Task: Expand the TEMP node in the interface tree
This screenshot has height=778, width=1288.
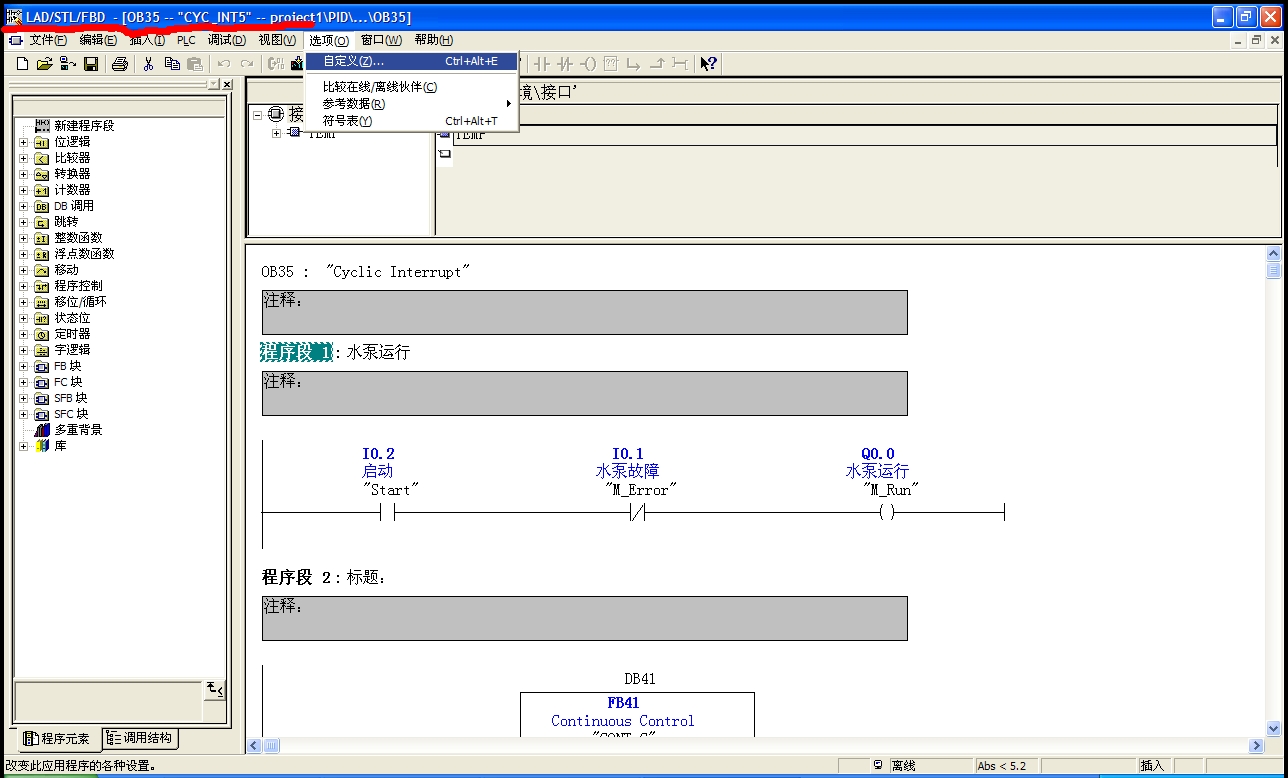Action: [x=277, y=133]
